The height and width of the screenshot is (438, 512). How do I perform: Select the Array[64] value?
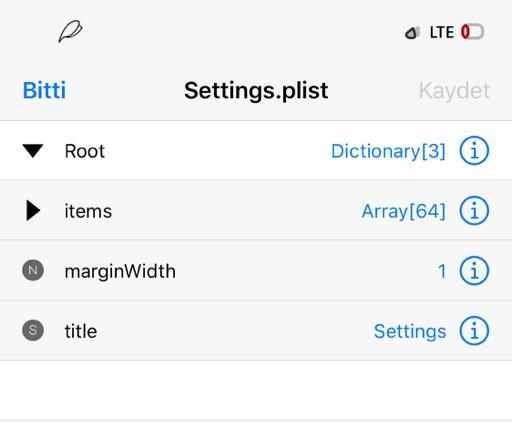tap(404, 211)
